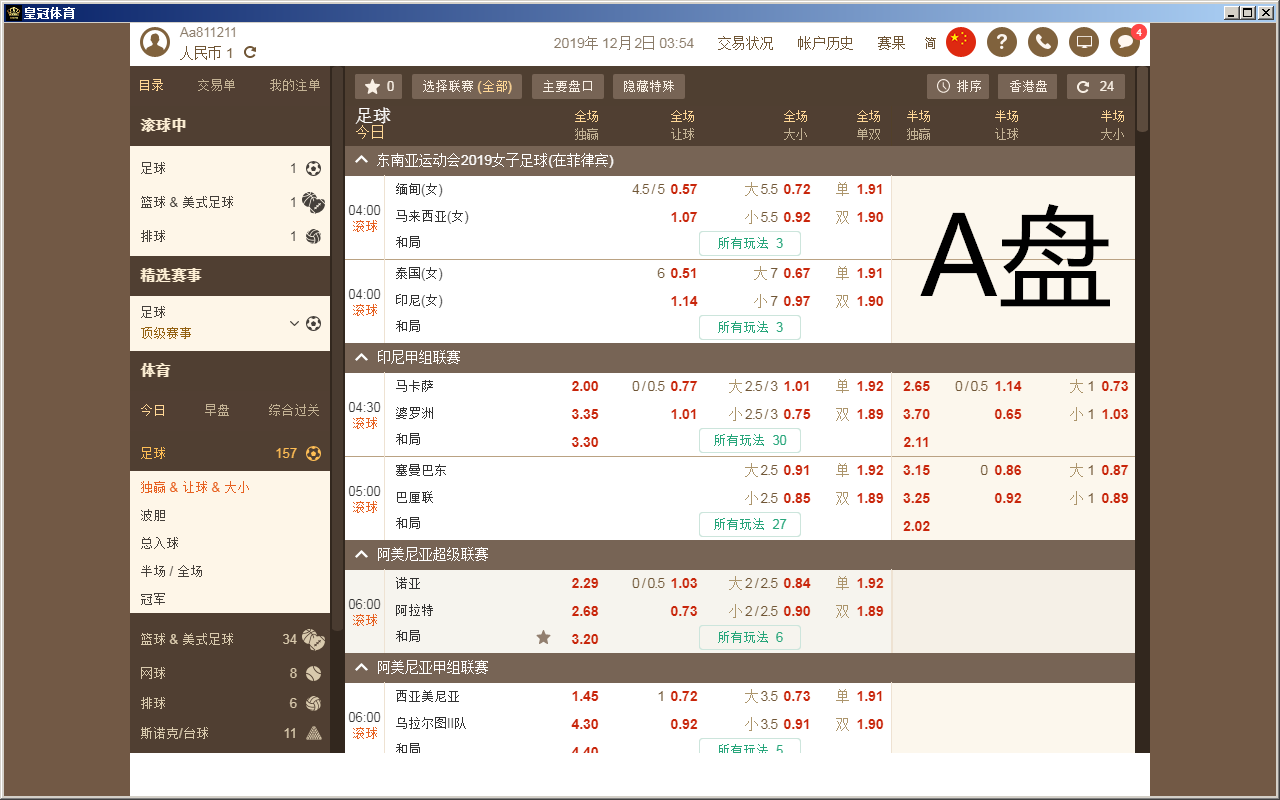Click the settings gear beside 足球 157
The image size is (1280, 800).
(x=313, y=453)
